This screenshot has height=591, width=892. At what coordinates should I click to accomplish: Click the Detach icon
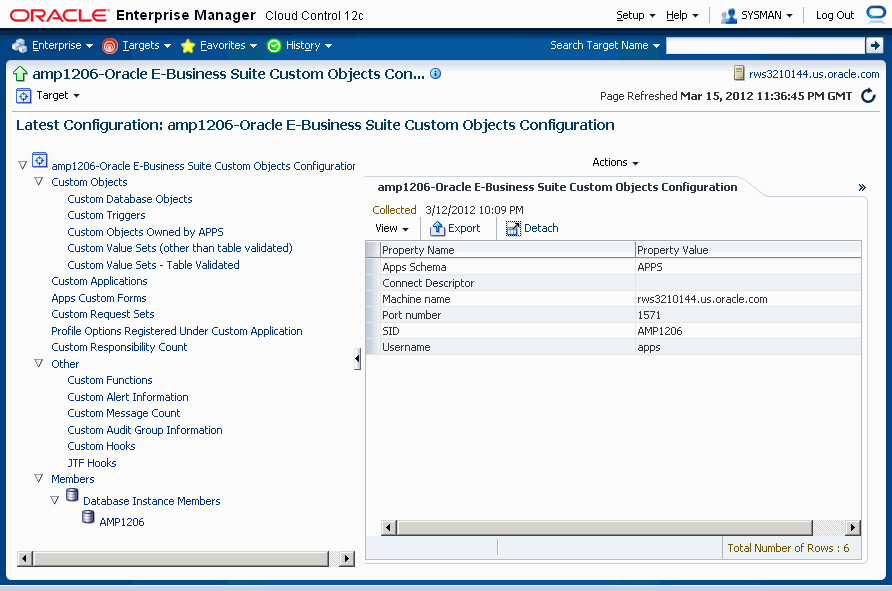point(513,228)
